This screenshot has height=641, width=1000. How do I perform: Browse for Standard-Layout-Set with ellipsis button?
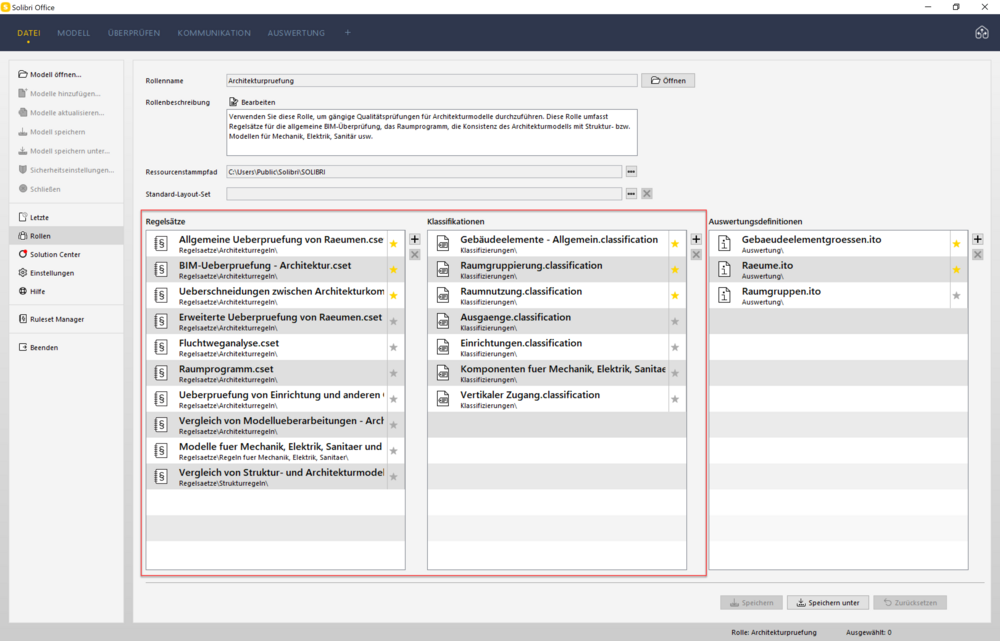coord(631,193)
